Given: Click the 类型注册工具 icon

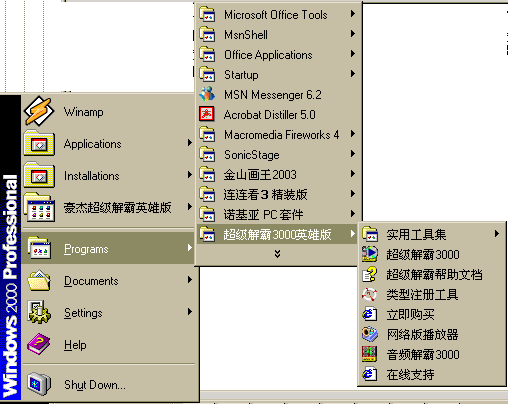Looking at the screenshot, I should [x=370, y=294].
